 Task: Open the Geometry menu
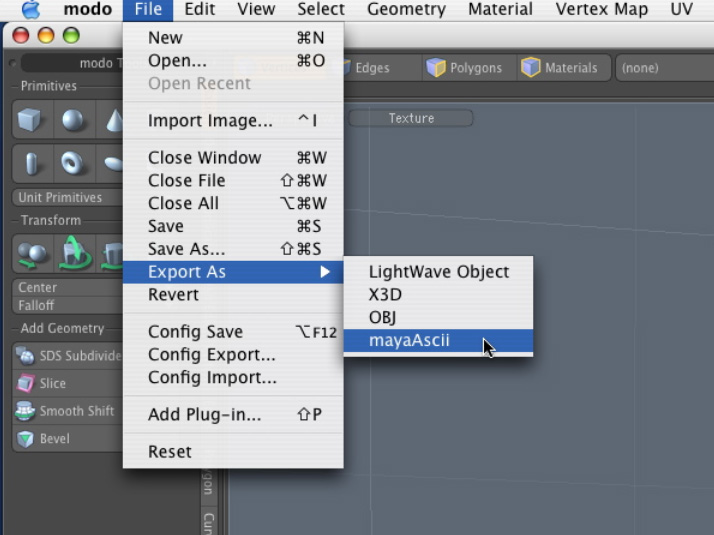(x=406, y=9)
